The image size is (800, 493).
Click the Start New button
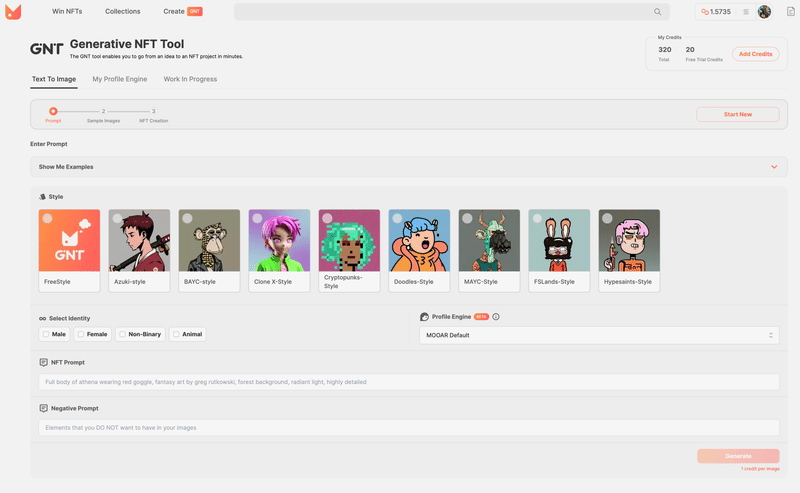pyautogui.click(x=738, y=114)
